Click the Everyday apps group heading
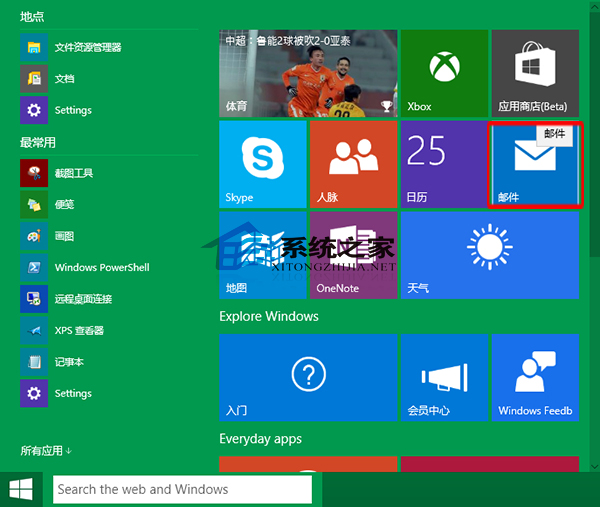Screen dimensions: 600x507 tap(261, 439)
